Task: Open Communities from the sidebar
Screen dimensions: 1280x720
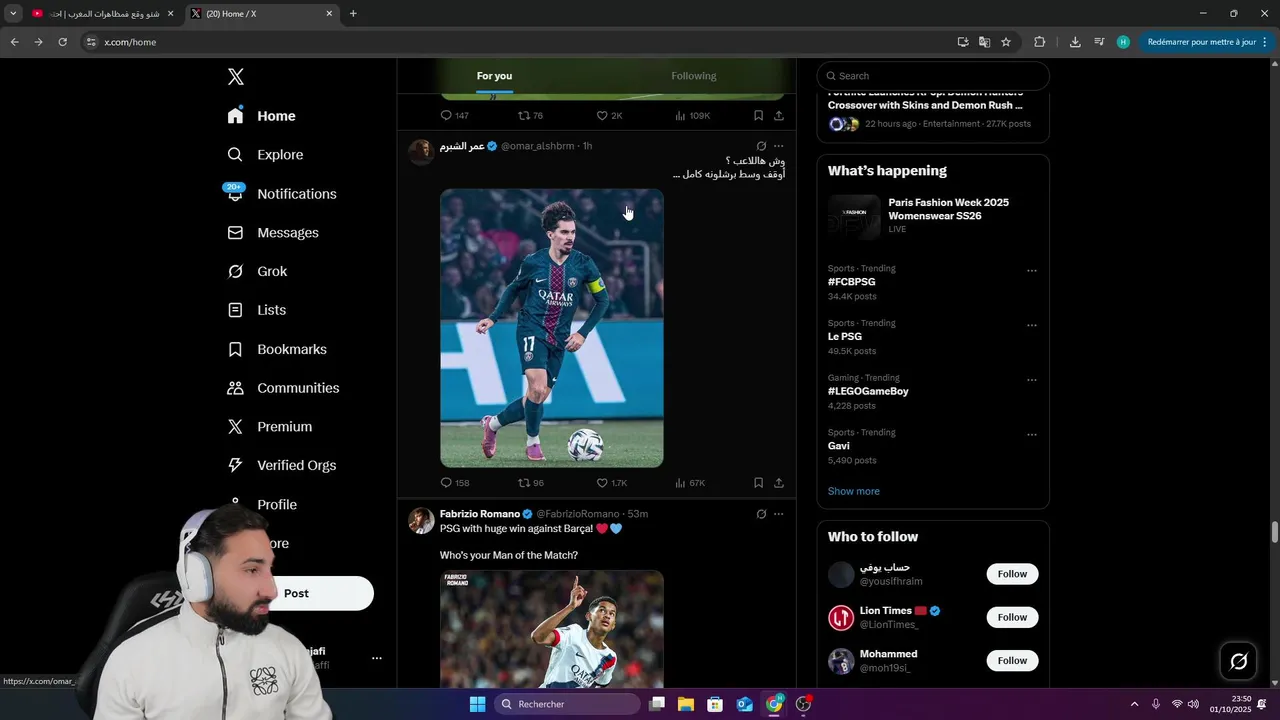Action: (x=283, y=388)
